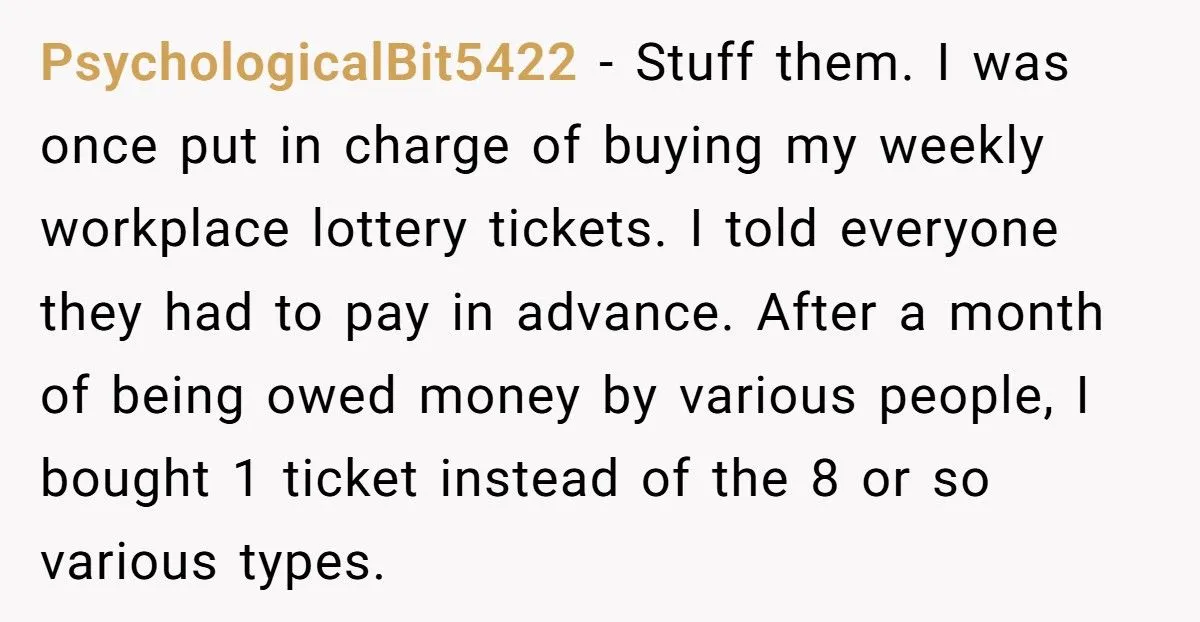1200x622 pixels.
Task: Click on the word "lottery"
Action: [377, 230]
